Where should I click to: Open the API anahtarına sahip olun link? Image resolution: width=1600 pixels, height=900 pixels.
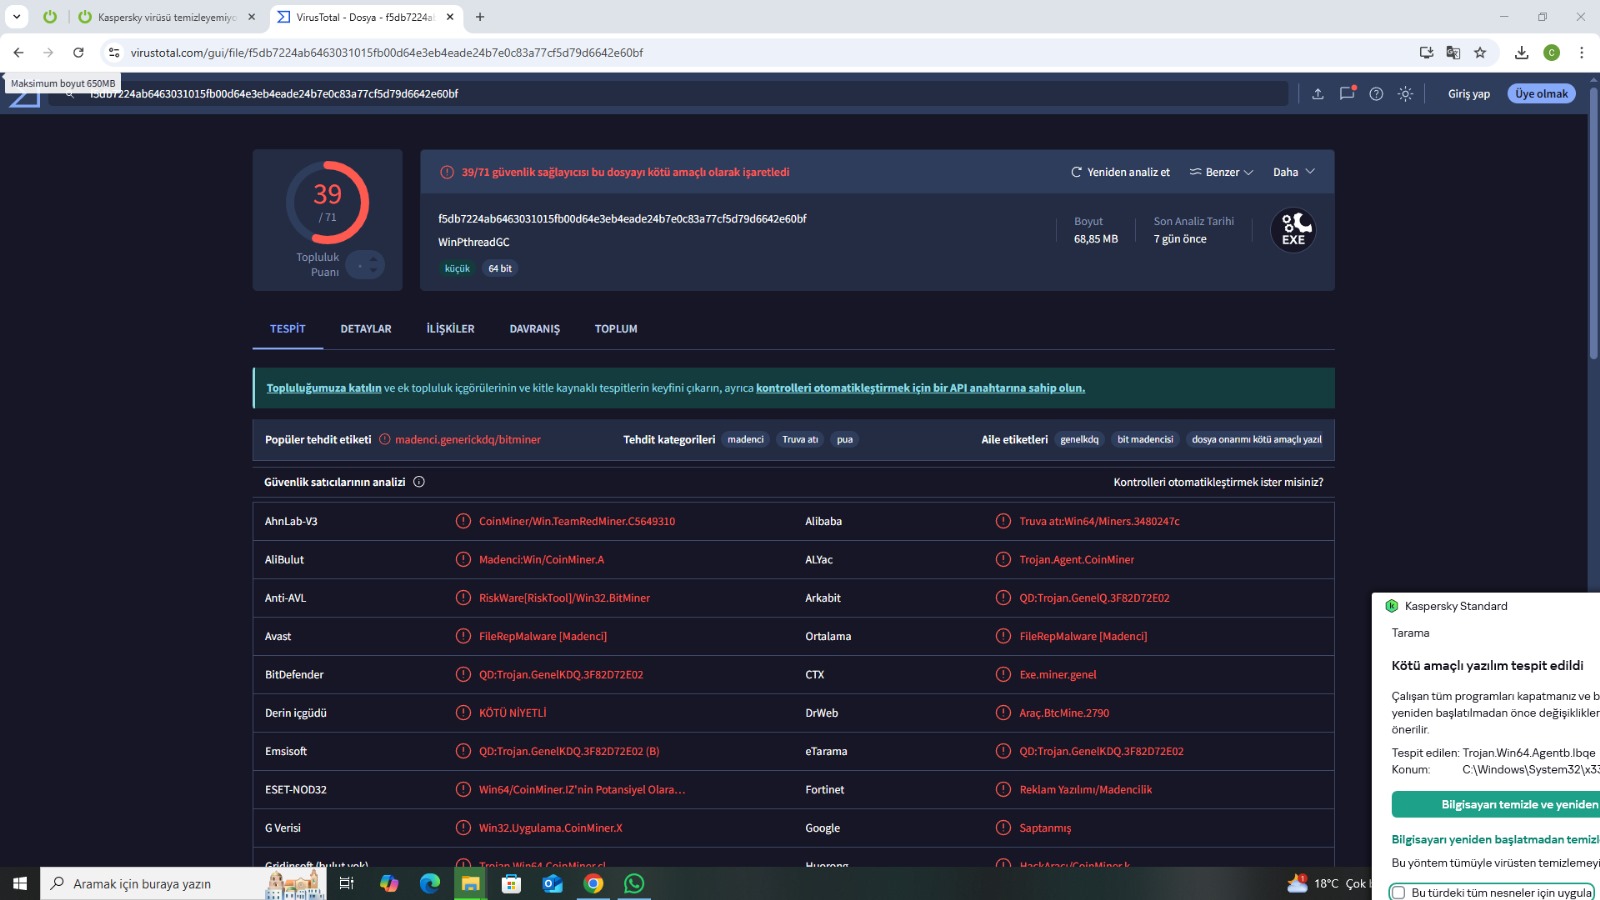tap(920, 388)
